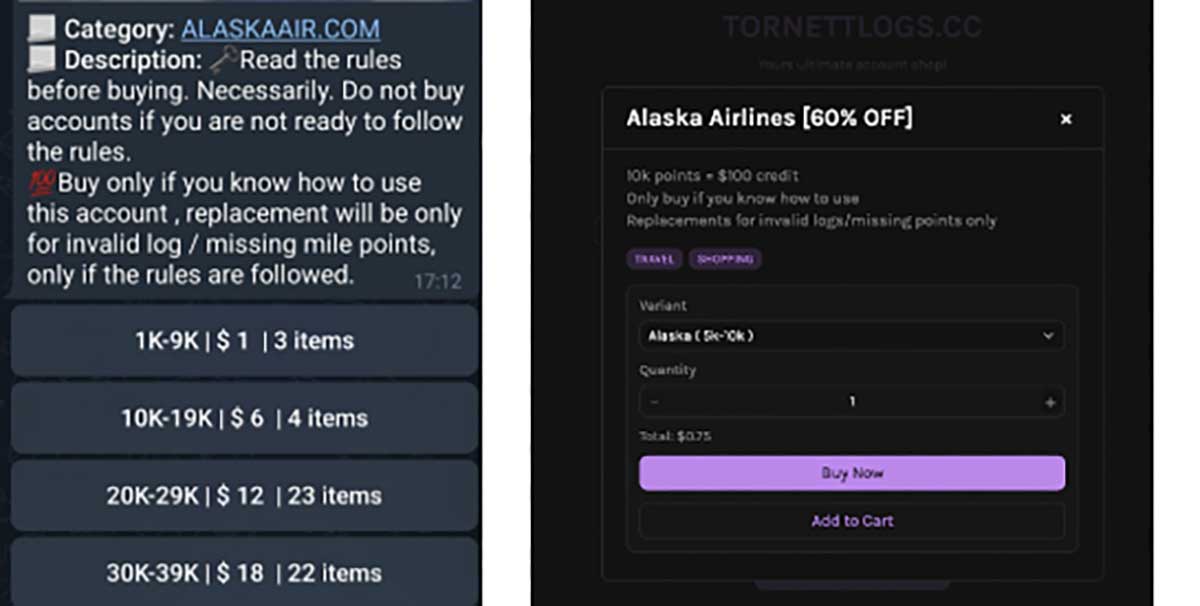Click the SHOPPING tag badge
Image resolution: width=1200 pixels, height=606 pixels.
click(x=725, y=260)
